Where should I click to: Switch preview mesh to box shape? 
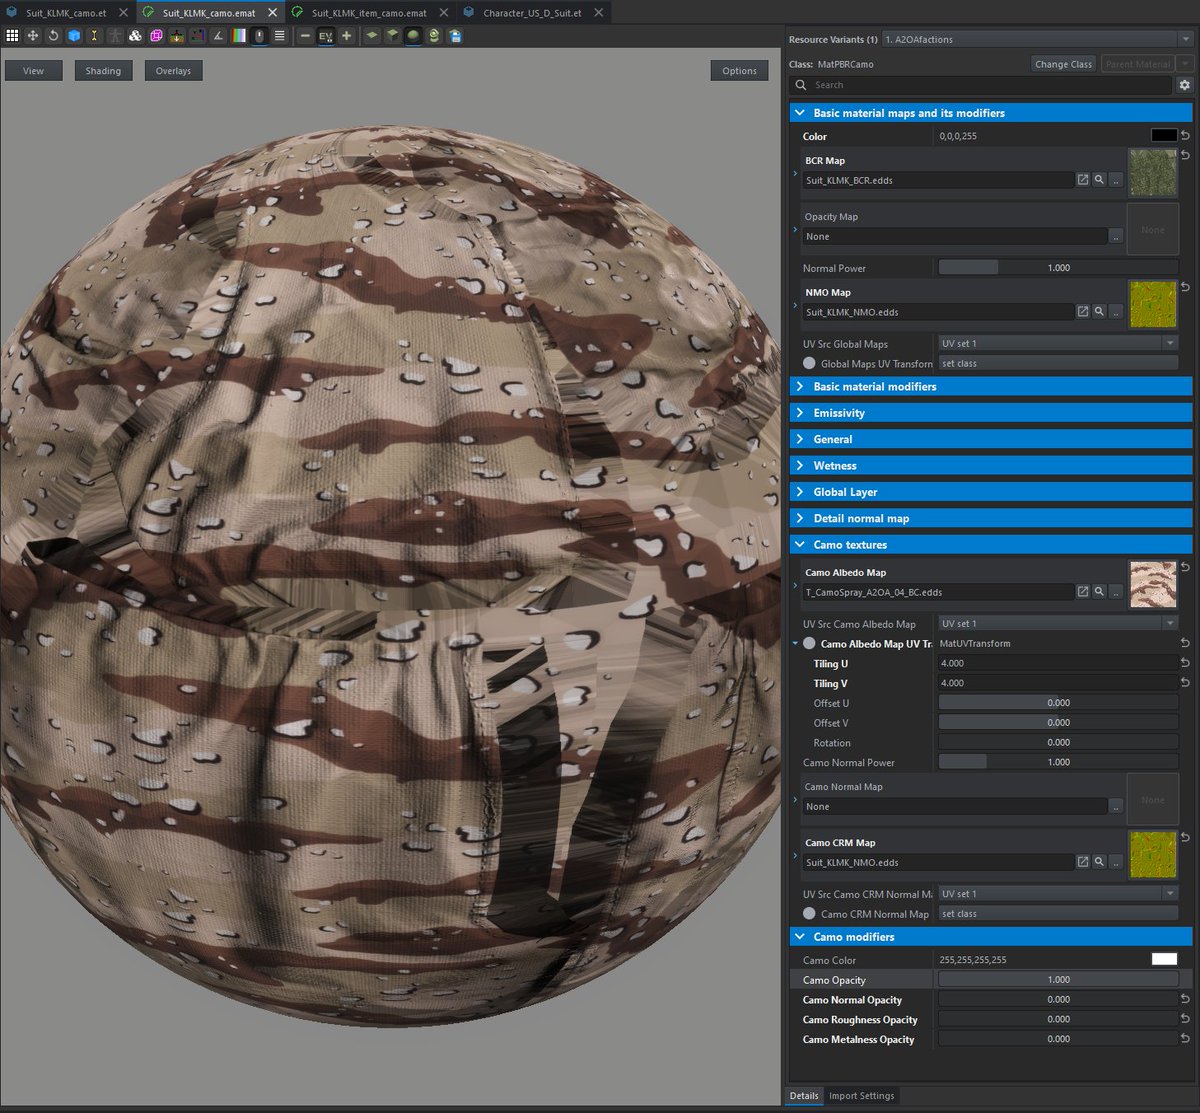[x=392, y=36]
